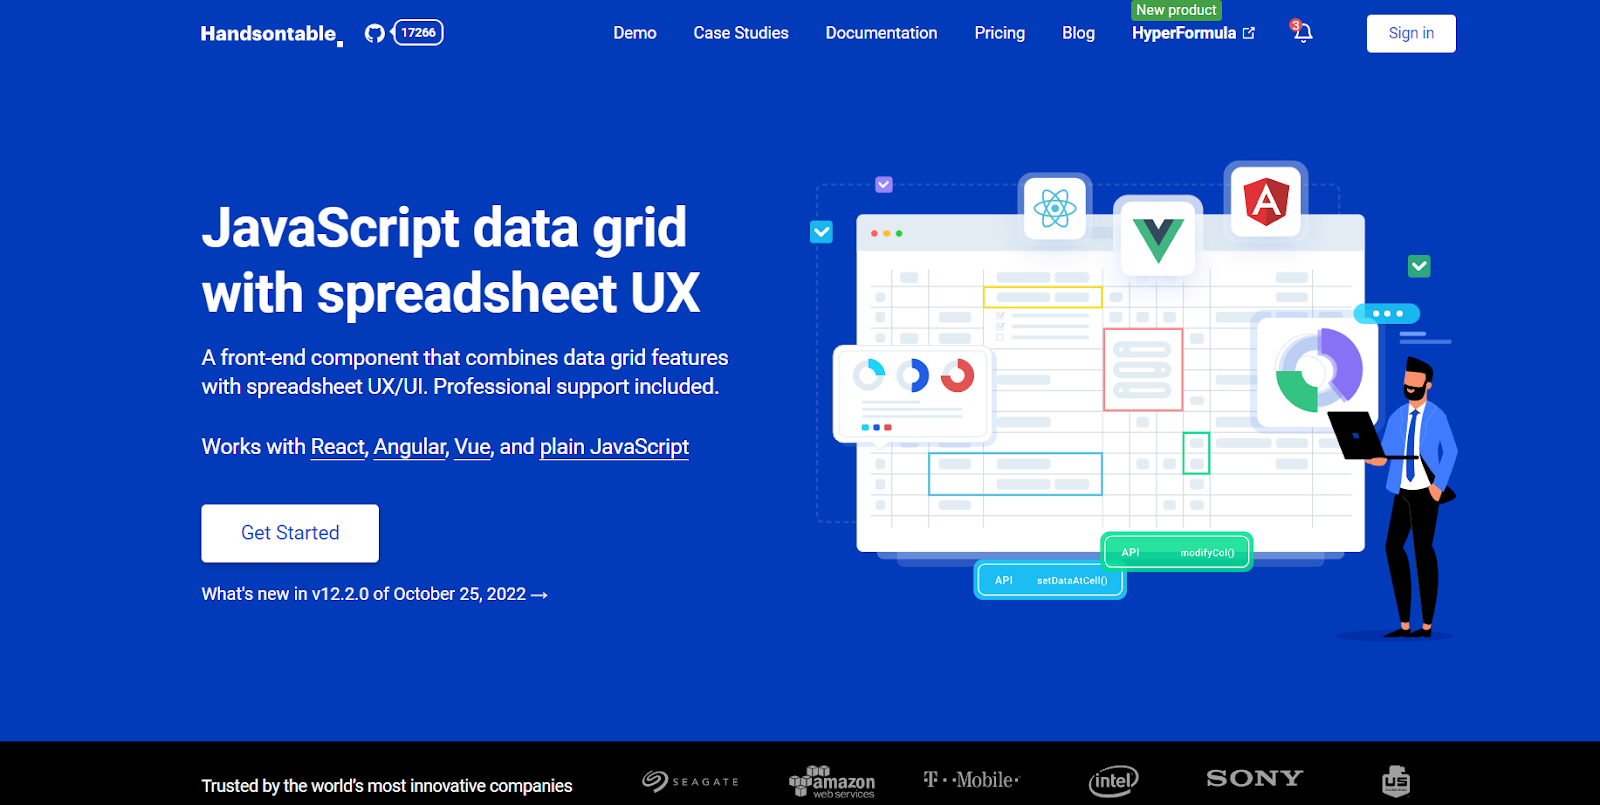Follow the Angular link
The width and height of the screenshot is (1600, 805).
[410, 447]
